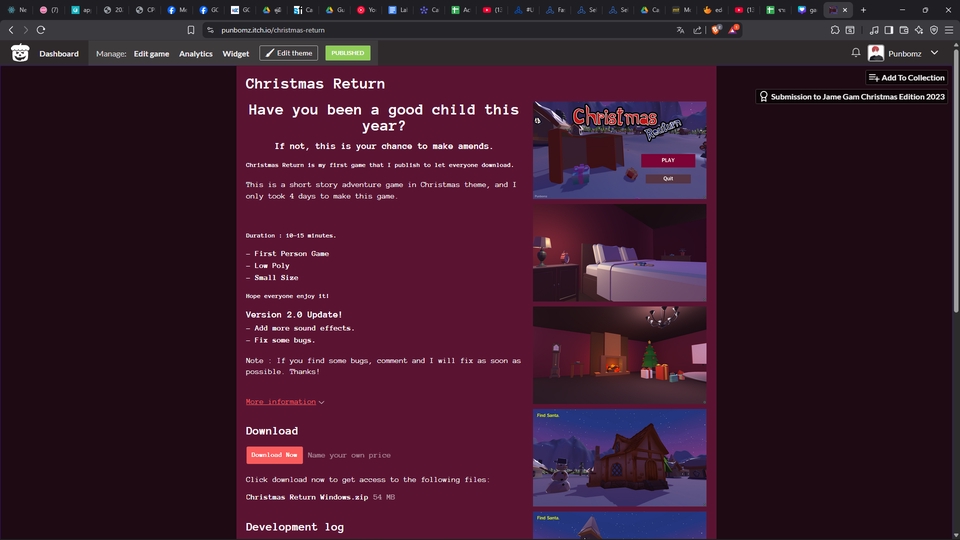The width and height of the screenshot is (960, 540).
Task: Open the browser extensions puzzle icon
Action: point(835,30)
